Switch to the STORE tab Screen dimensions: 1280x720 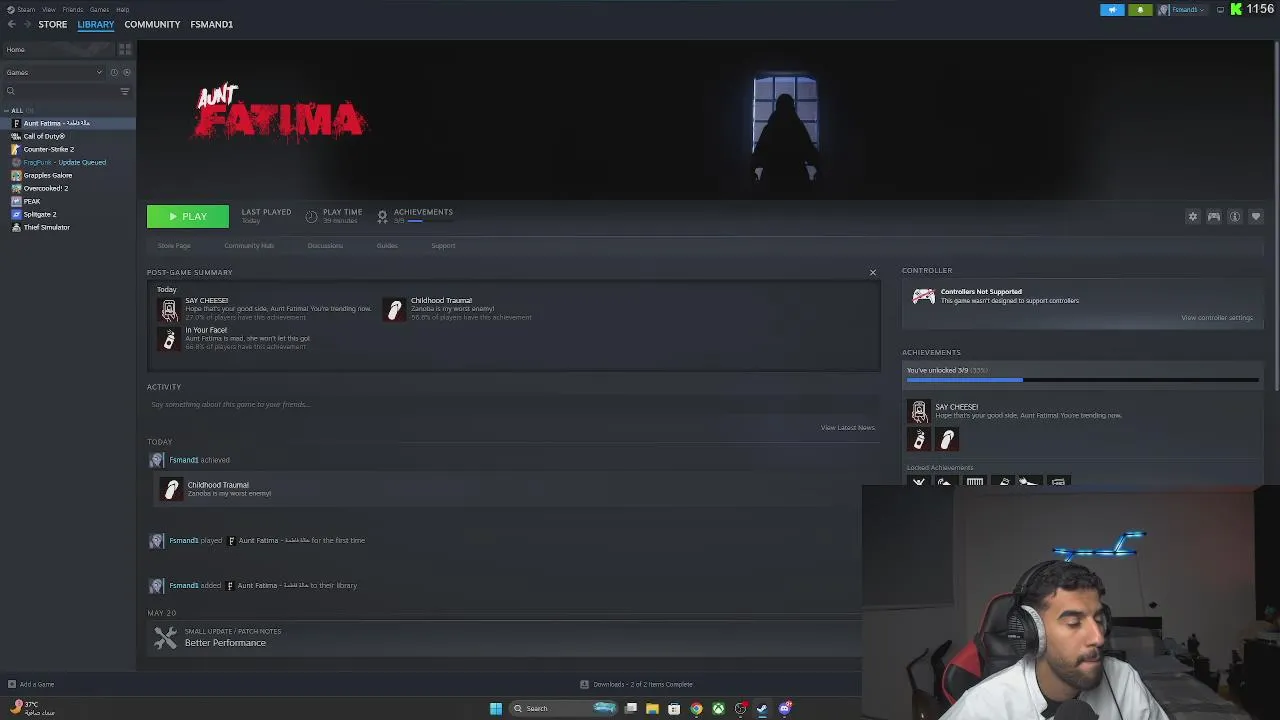(x=53, y=24)
